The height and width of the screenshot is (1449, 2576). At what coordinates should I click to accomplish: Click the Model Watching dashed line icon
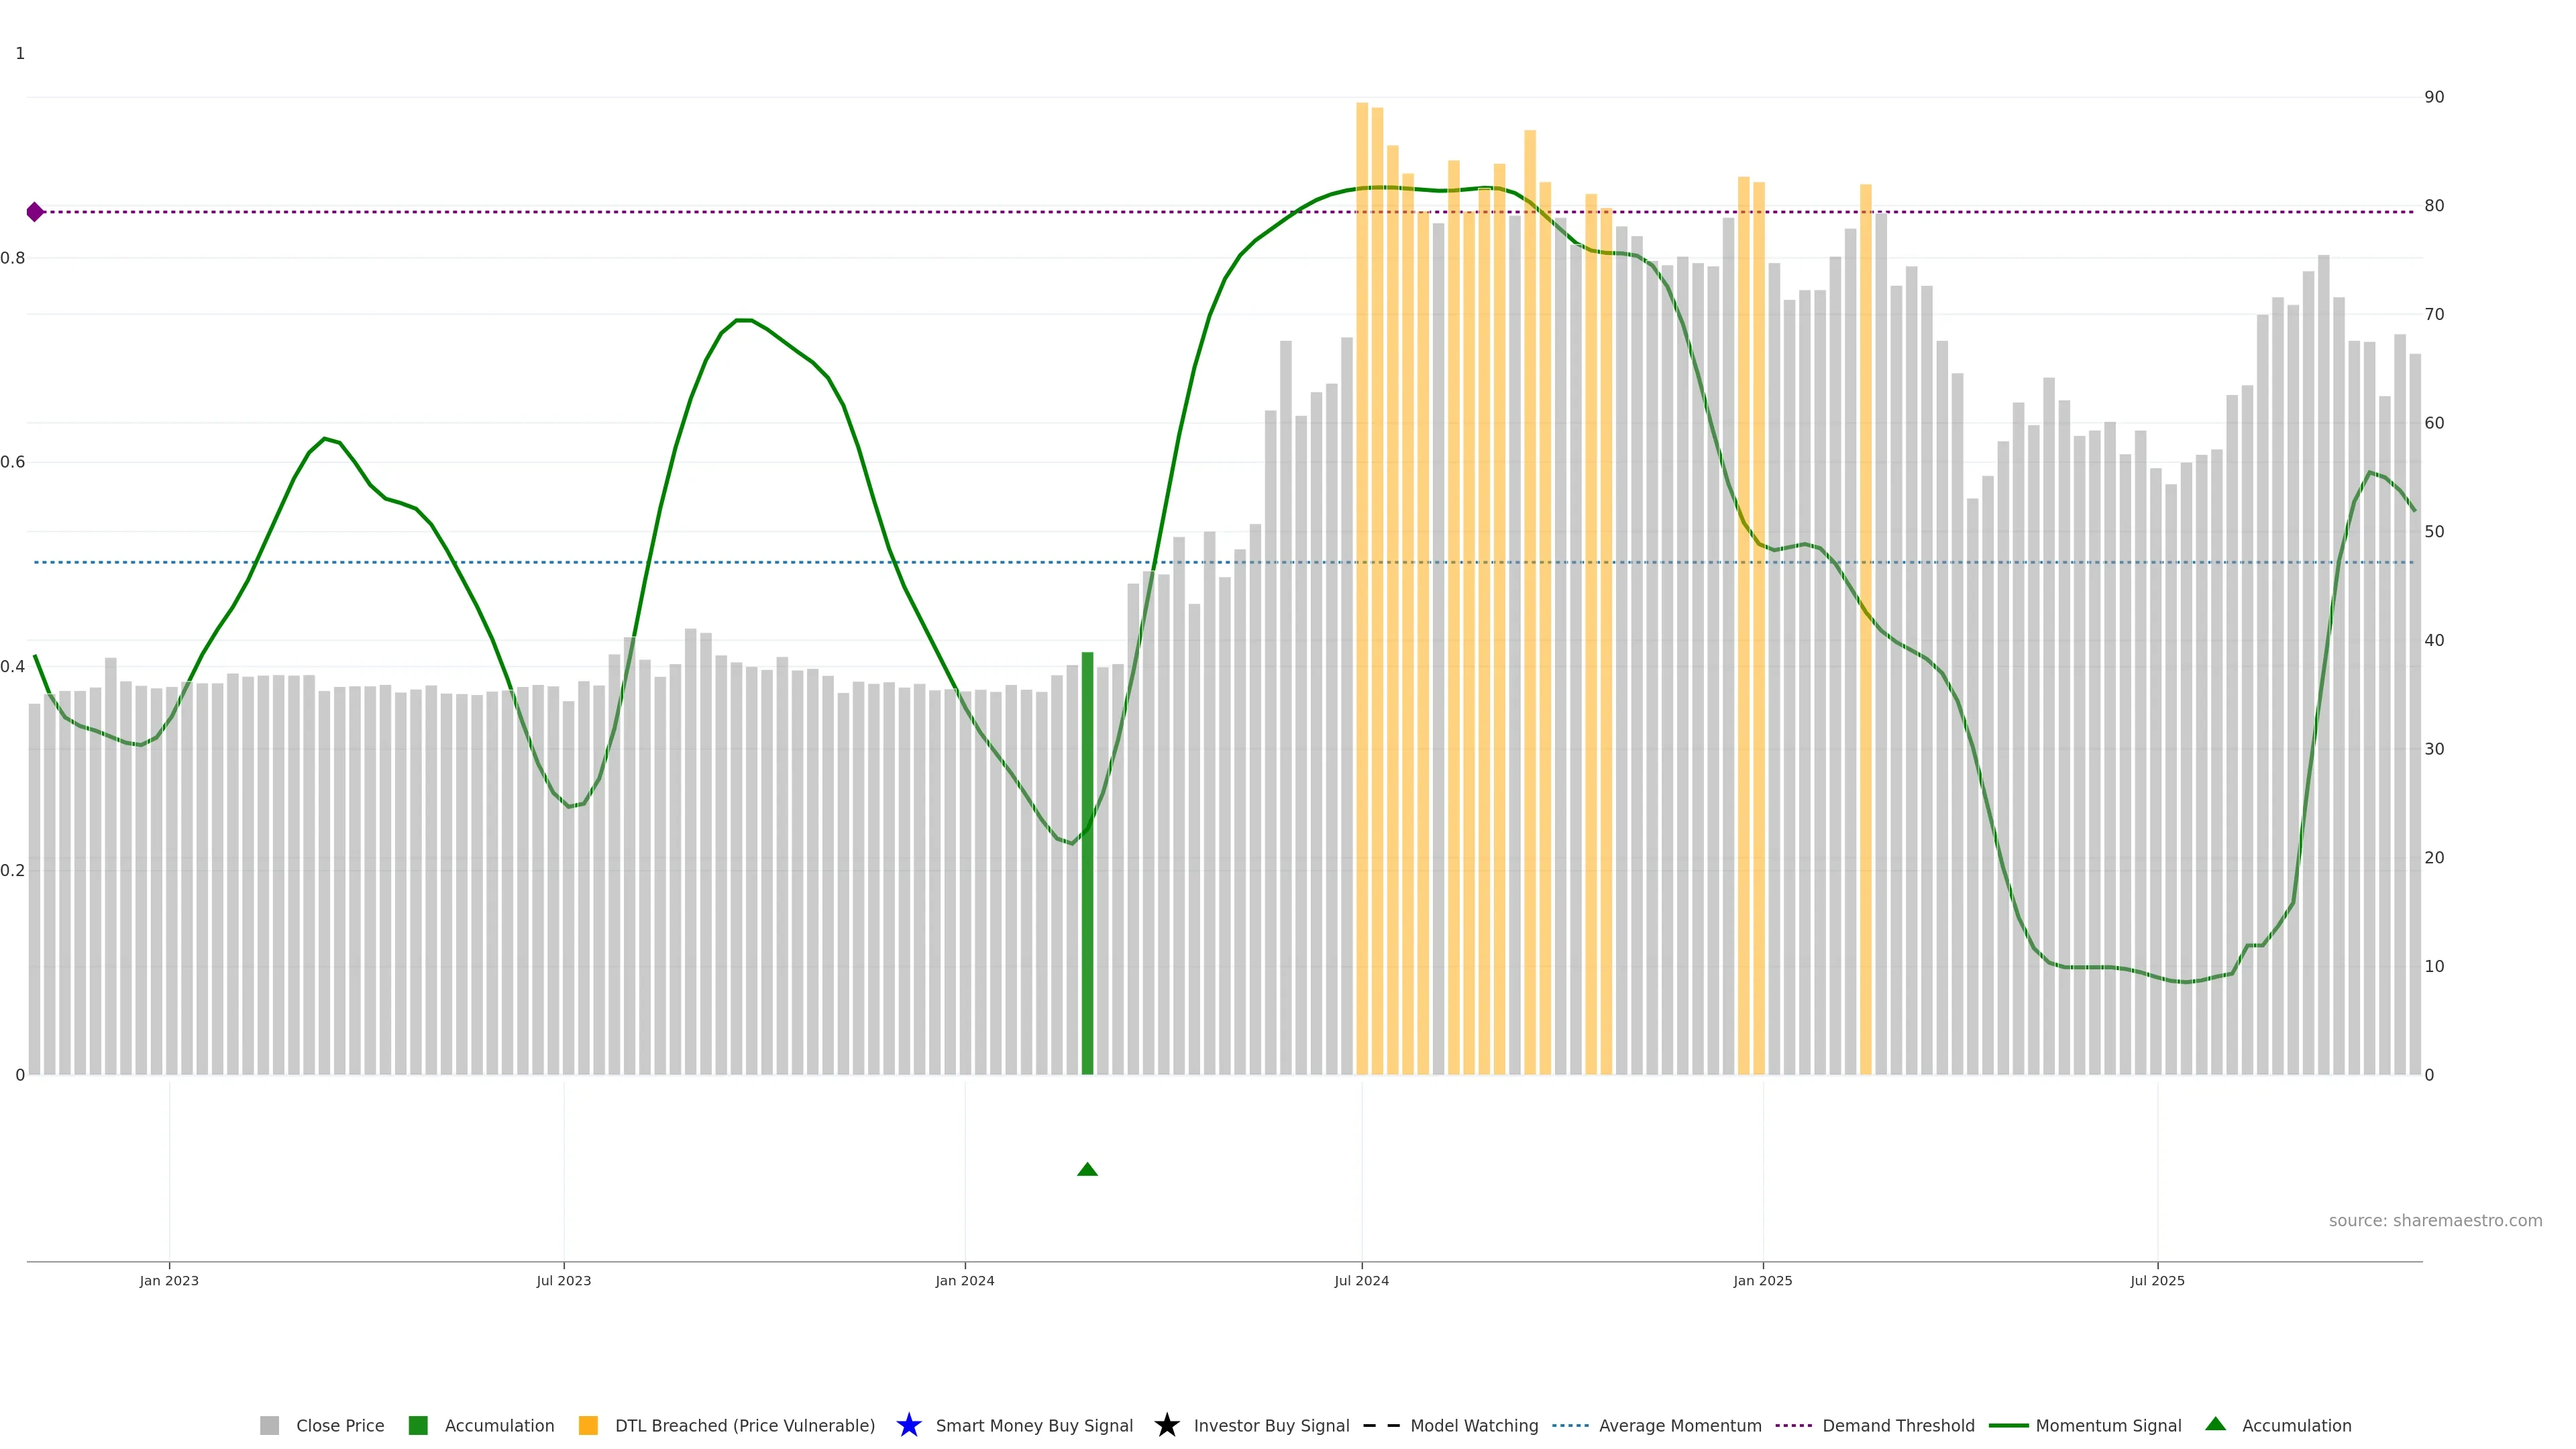coord(1381,1425)
